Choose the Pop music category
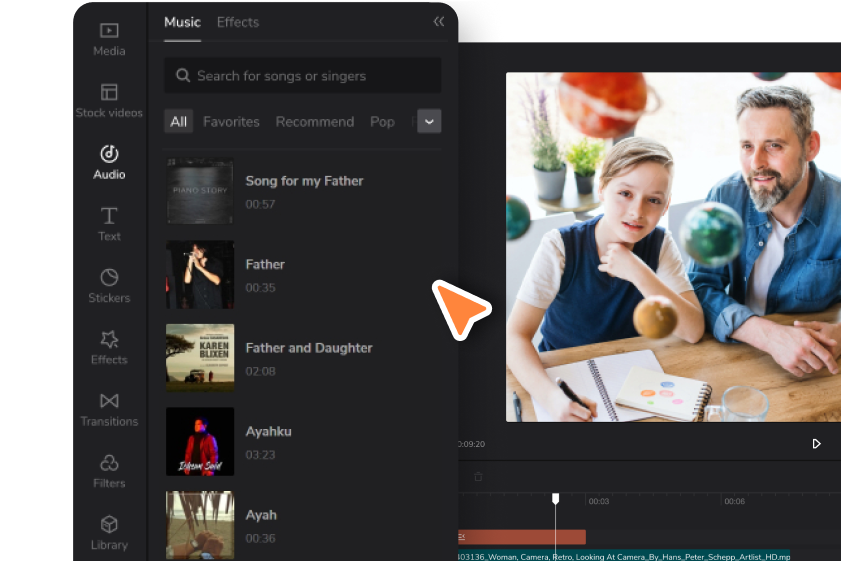 tap(382, 122)
